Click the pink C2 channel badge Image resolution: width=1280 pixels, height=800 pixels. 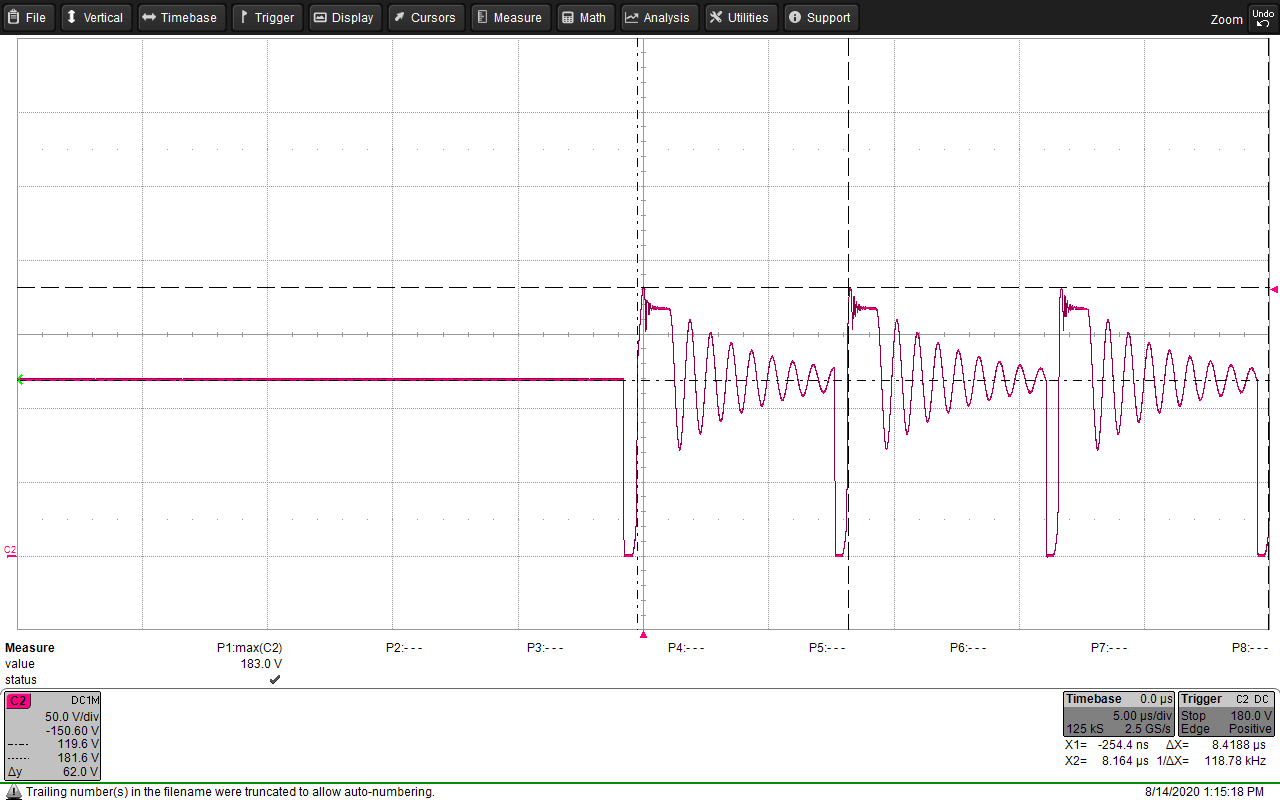(x=18, y=701)
